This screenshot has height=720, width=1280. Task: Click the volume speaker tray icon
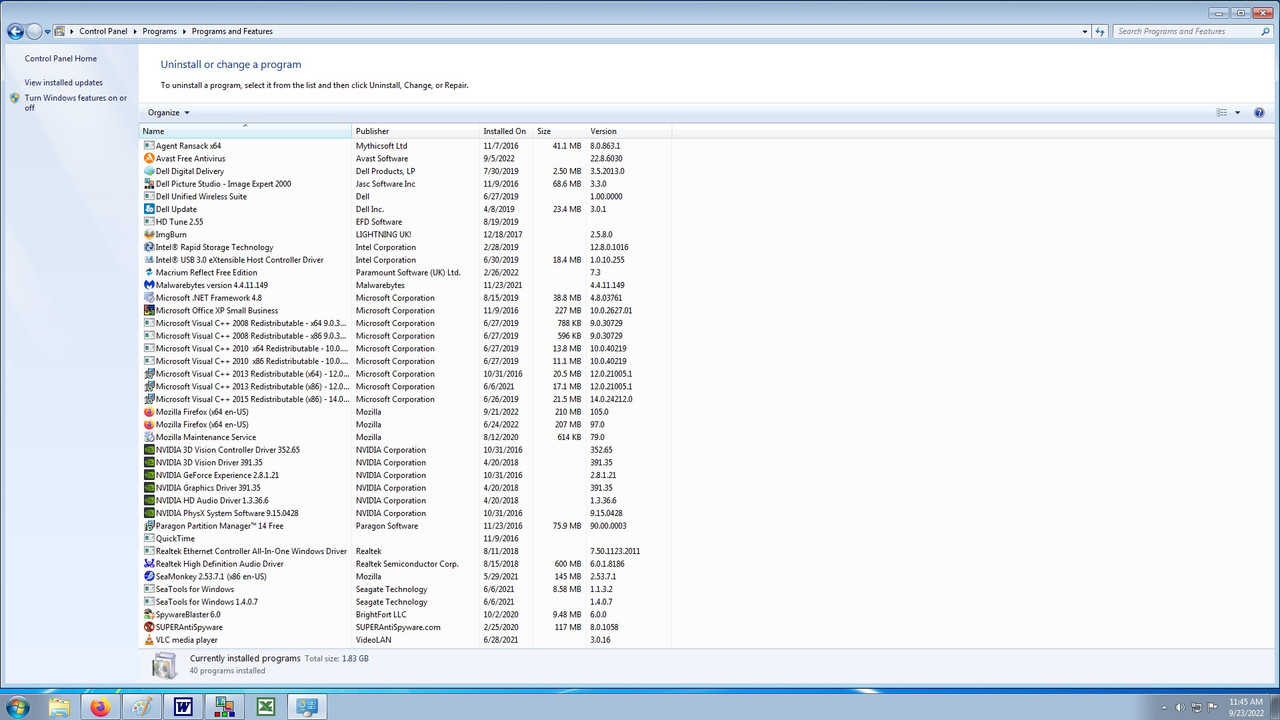[1179, 707]
